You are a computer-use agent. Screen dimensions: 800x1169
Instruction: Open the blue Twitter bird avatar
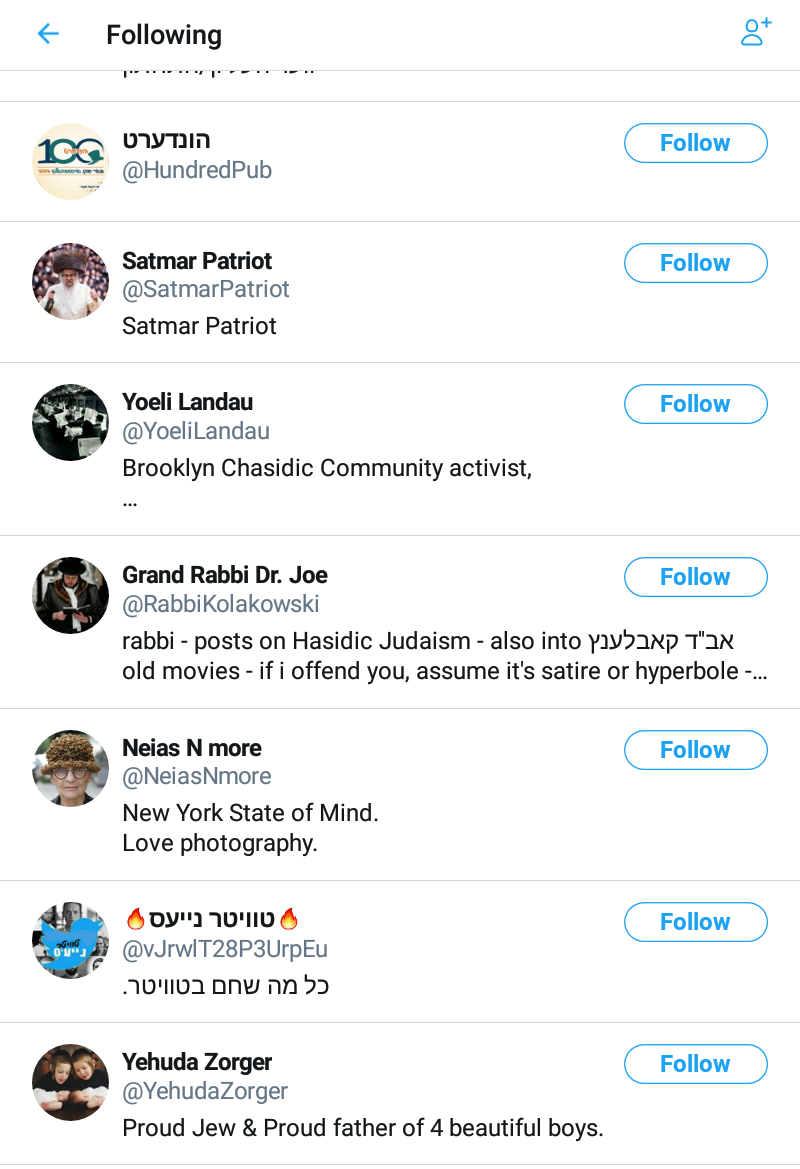tap(70, 941)
